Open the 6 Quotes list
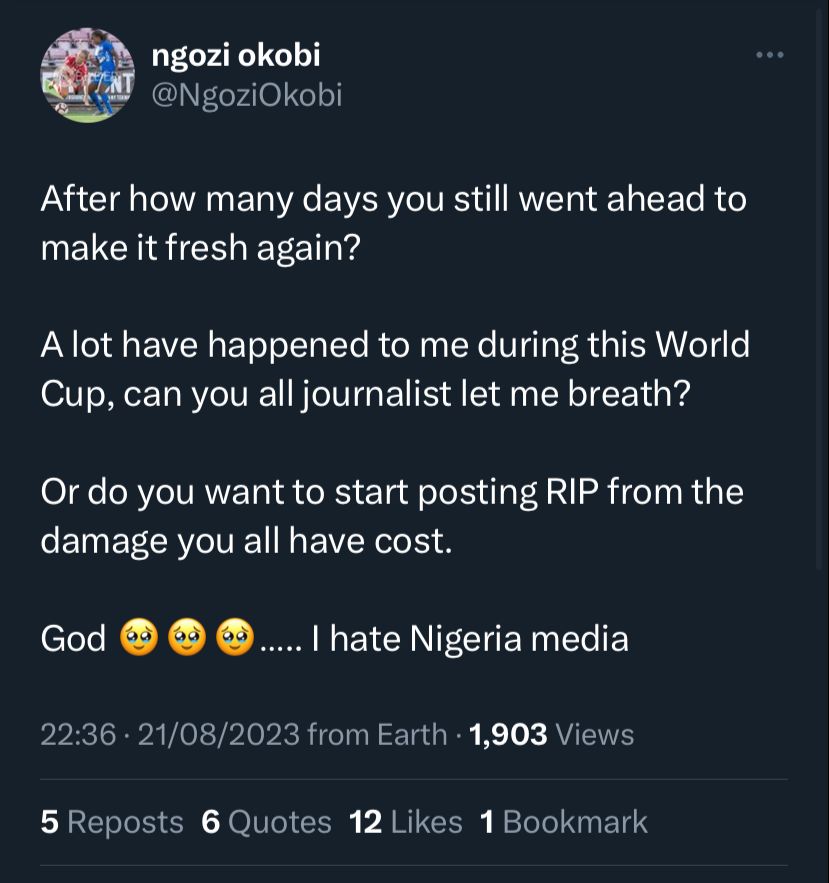The image size is (829, 883). pyautogui.click(x=266, y=822)
